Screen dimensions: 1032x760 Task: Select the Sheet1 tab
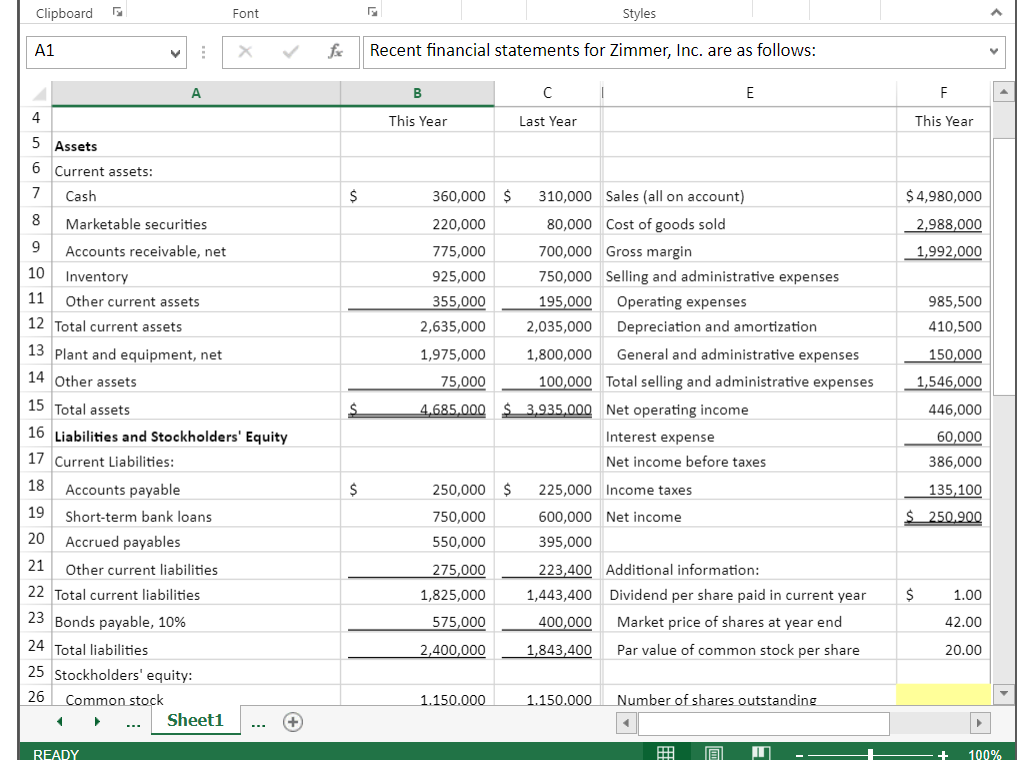195,721
